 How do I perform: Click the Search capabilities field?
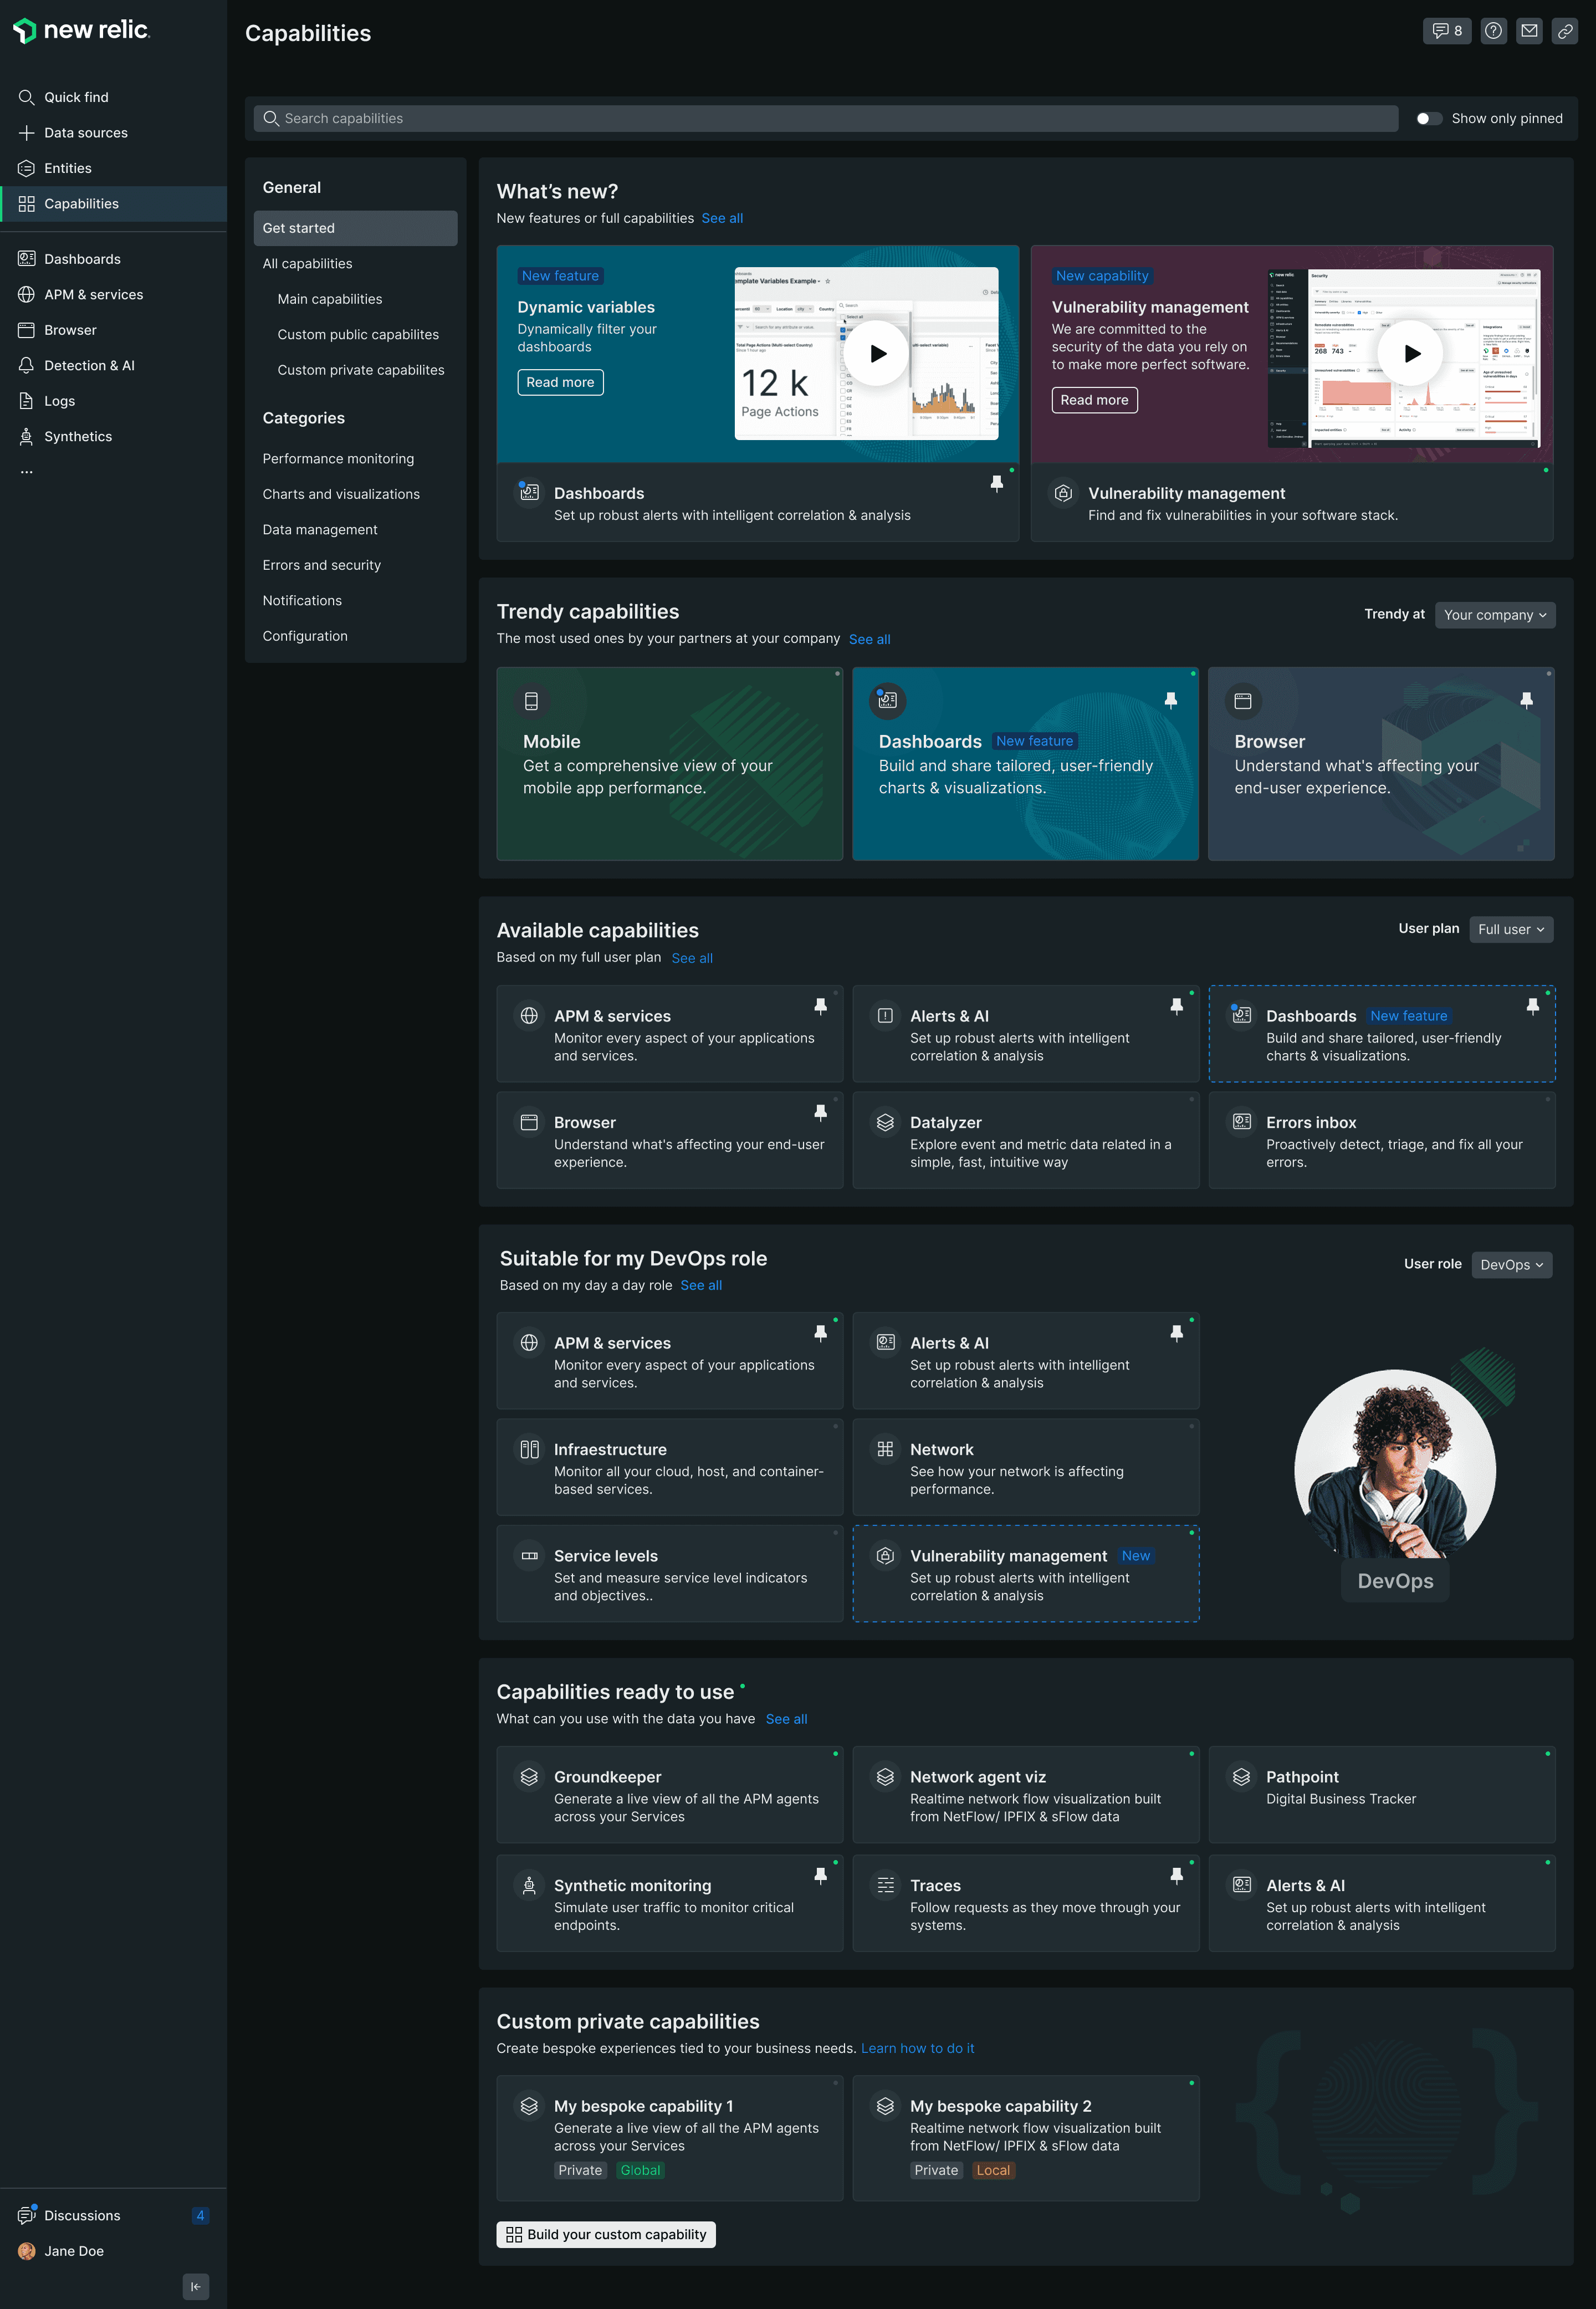tap(825, 118)
